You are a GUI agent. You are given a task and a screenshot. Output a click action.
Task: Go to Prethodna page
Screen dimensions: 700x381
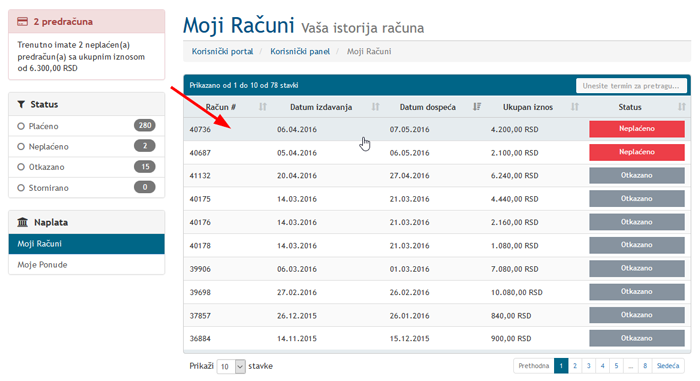tap(533, 366)
